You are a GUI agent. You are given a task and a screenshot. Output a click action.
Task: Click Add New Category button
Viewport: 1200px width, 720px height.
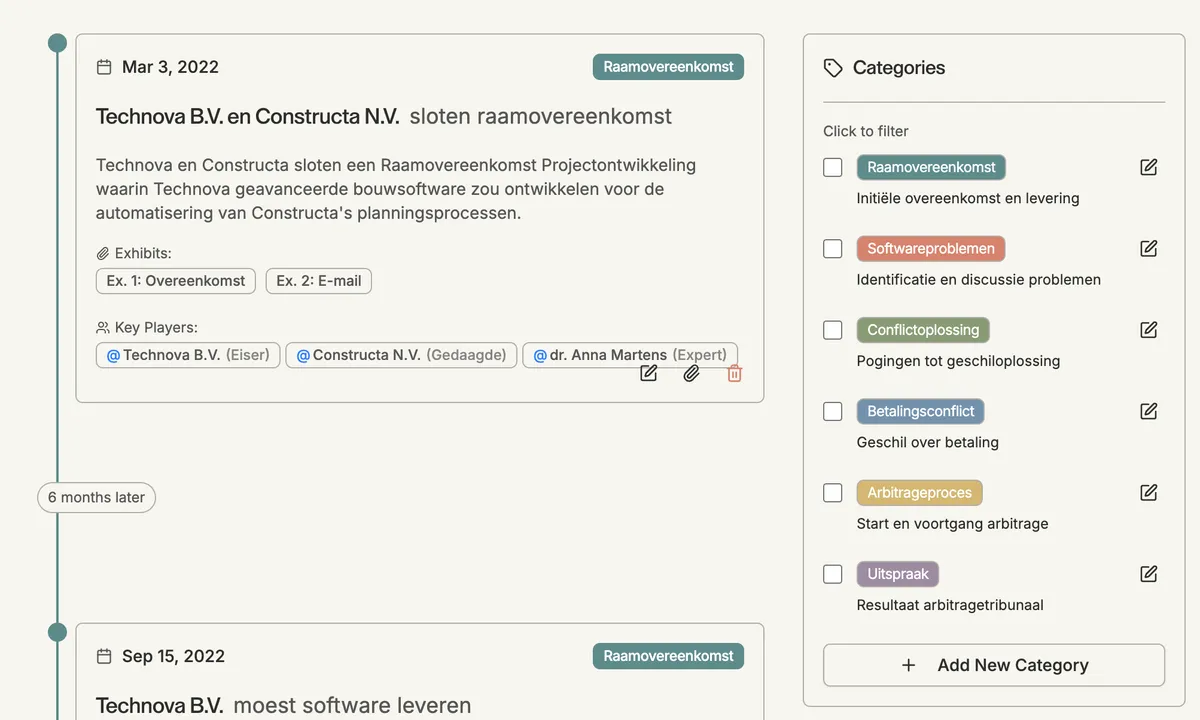(994, 665)
